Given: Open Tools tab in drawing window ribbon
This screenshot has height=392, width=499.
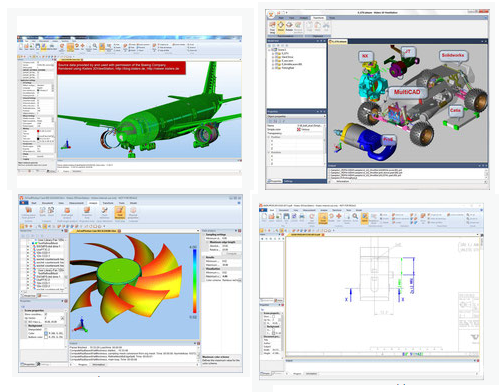Looking at the screenshot, I should click(x=349, y=210).
